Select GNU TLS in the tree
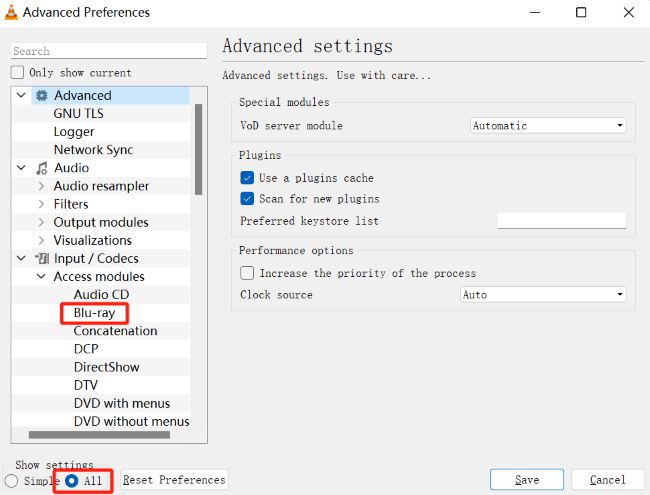The width and height of the screenshot is (650, 495). [78, 114]
